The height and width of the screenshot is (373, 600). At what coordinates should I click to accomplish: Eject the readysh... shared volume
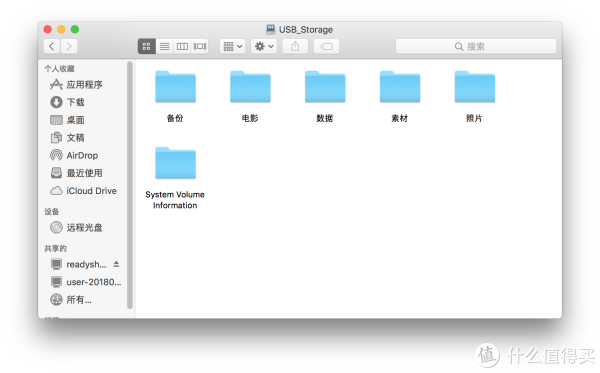[116, 264]
